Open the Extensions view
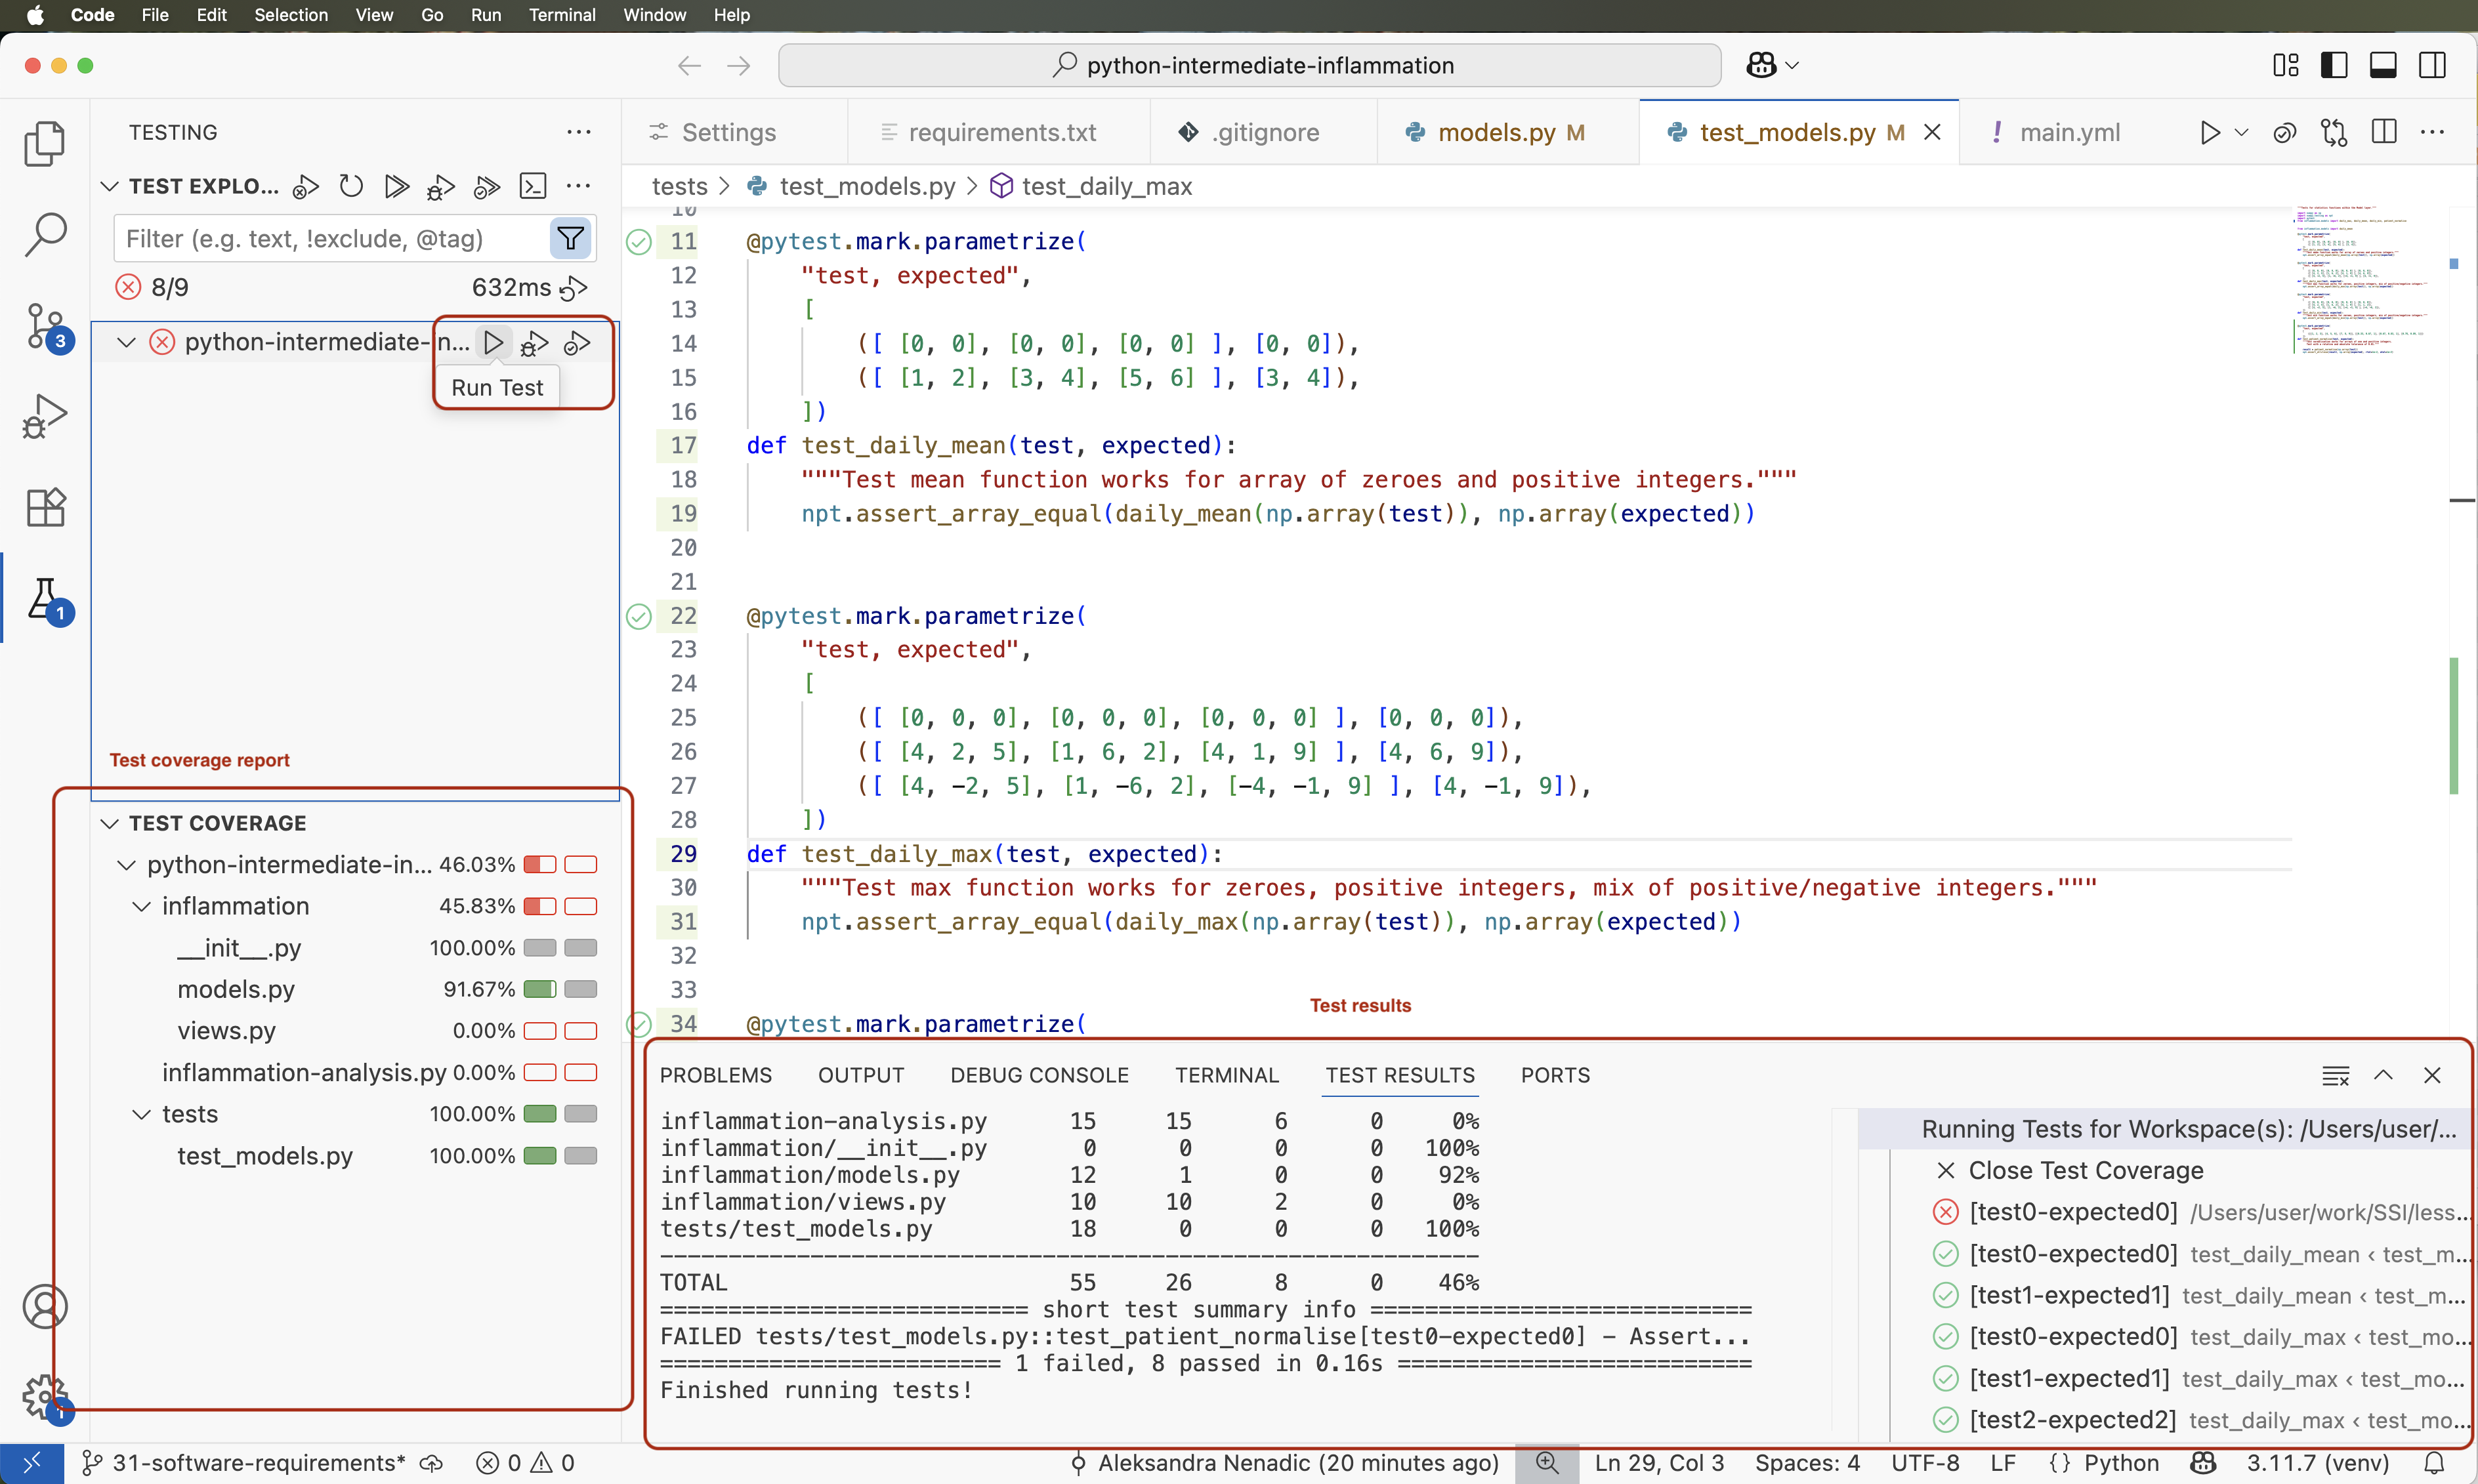Screen dimensions: 2478x1484 (45, 507)
